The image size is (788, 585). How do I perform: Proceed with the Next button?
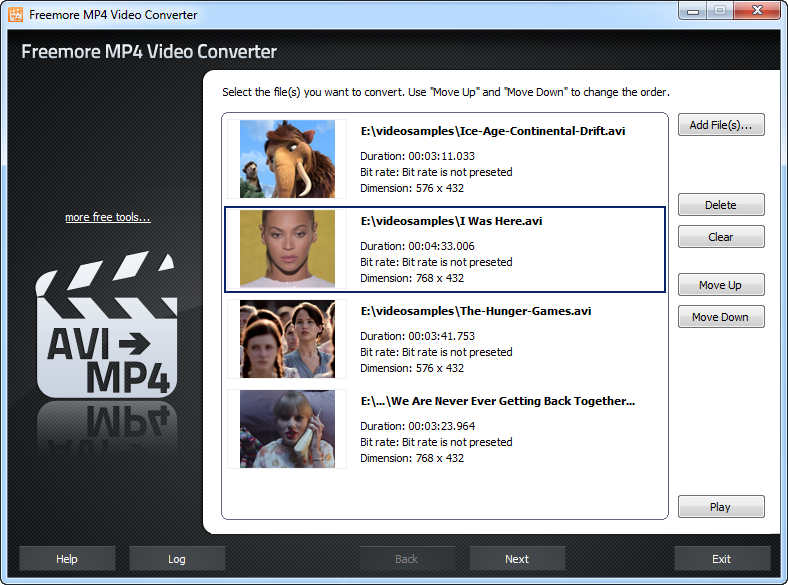pyautogui.click(x=517, y=558)
